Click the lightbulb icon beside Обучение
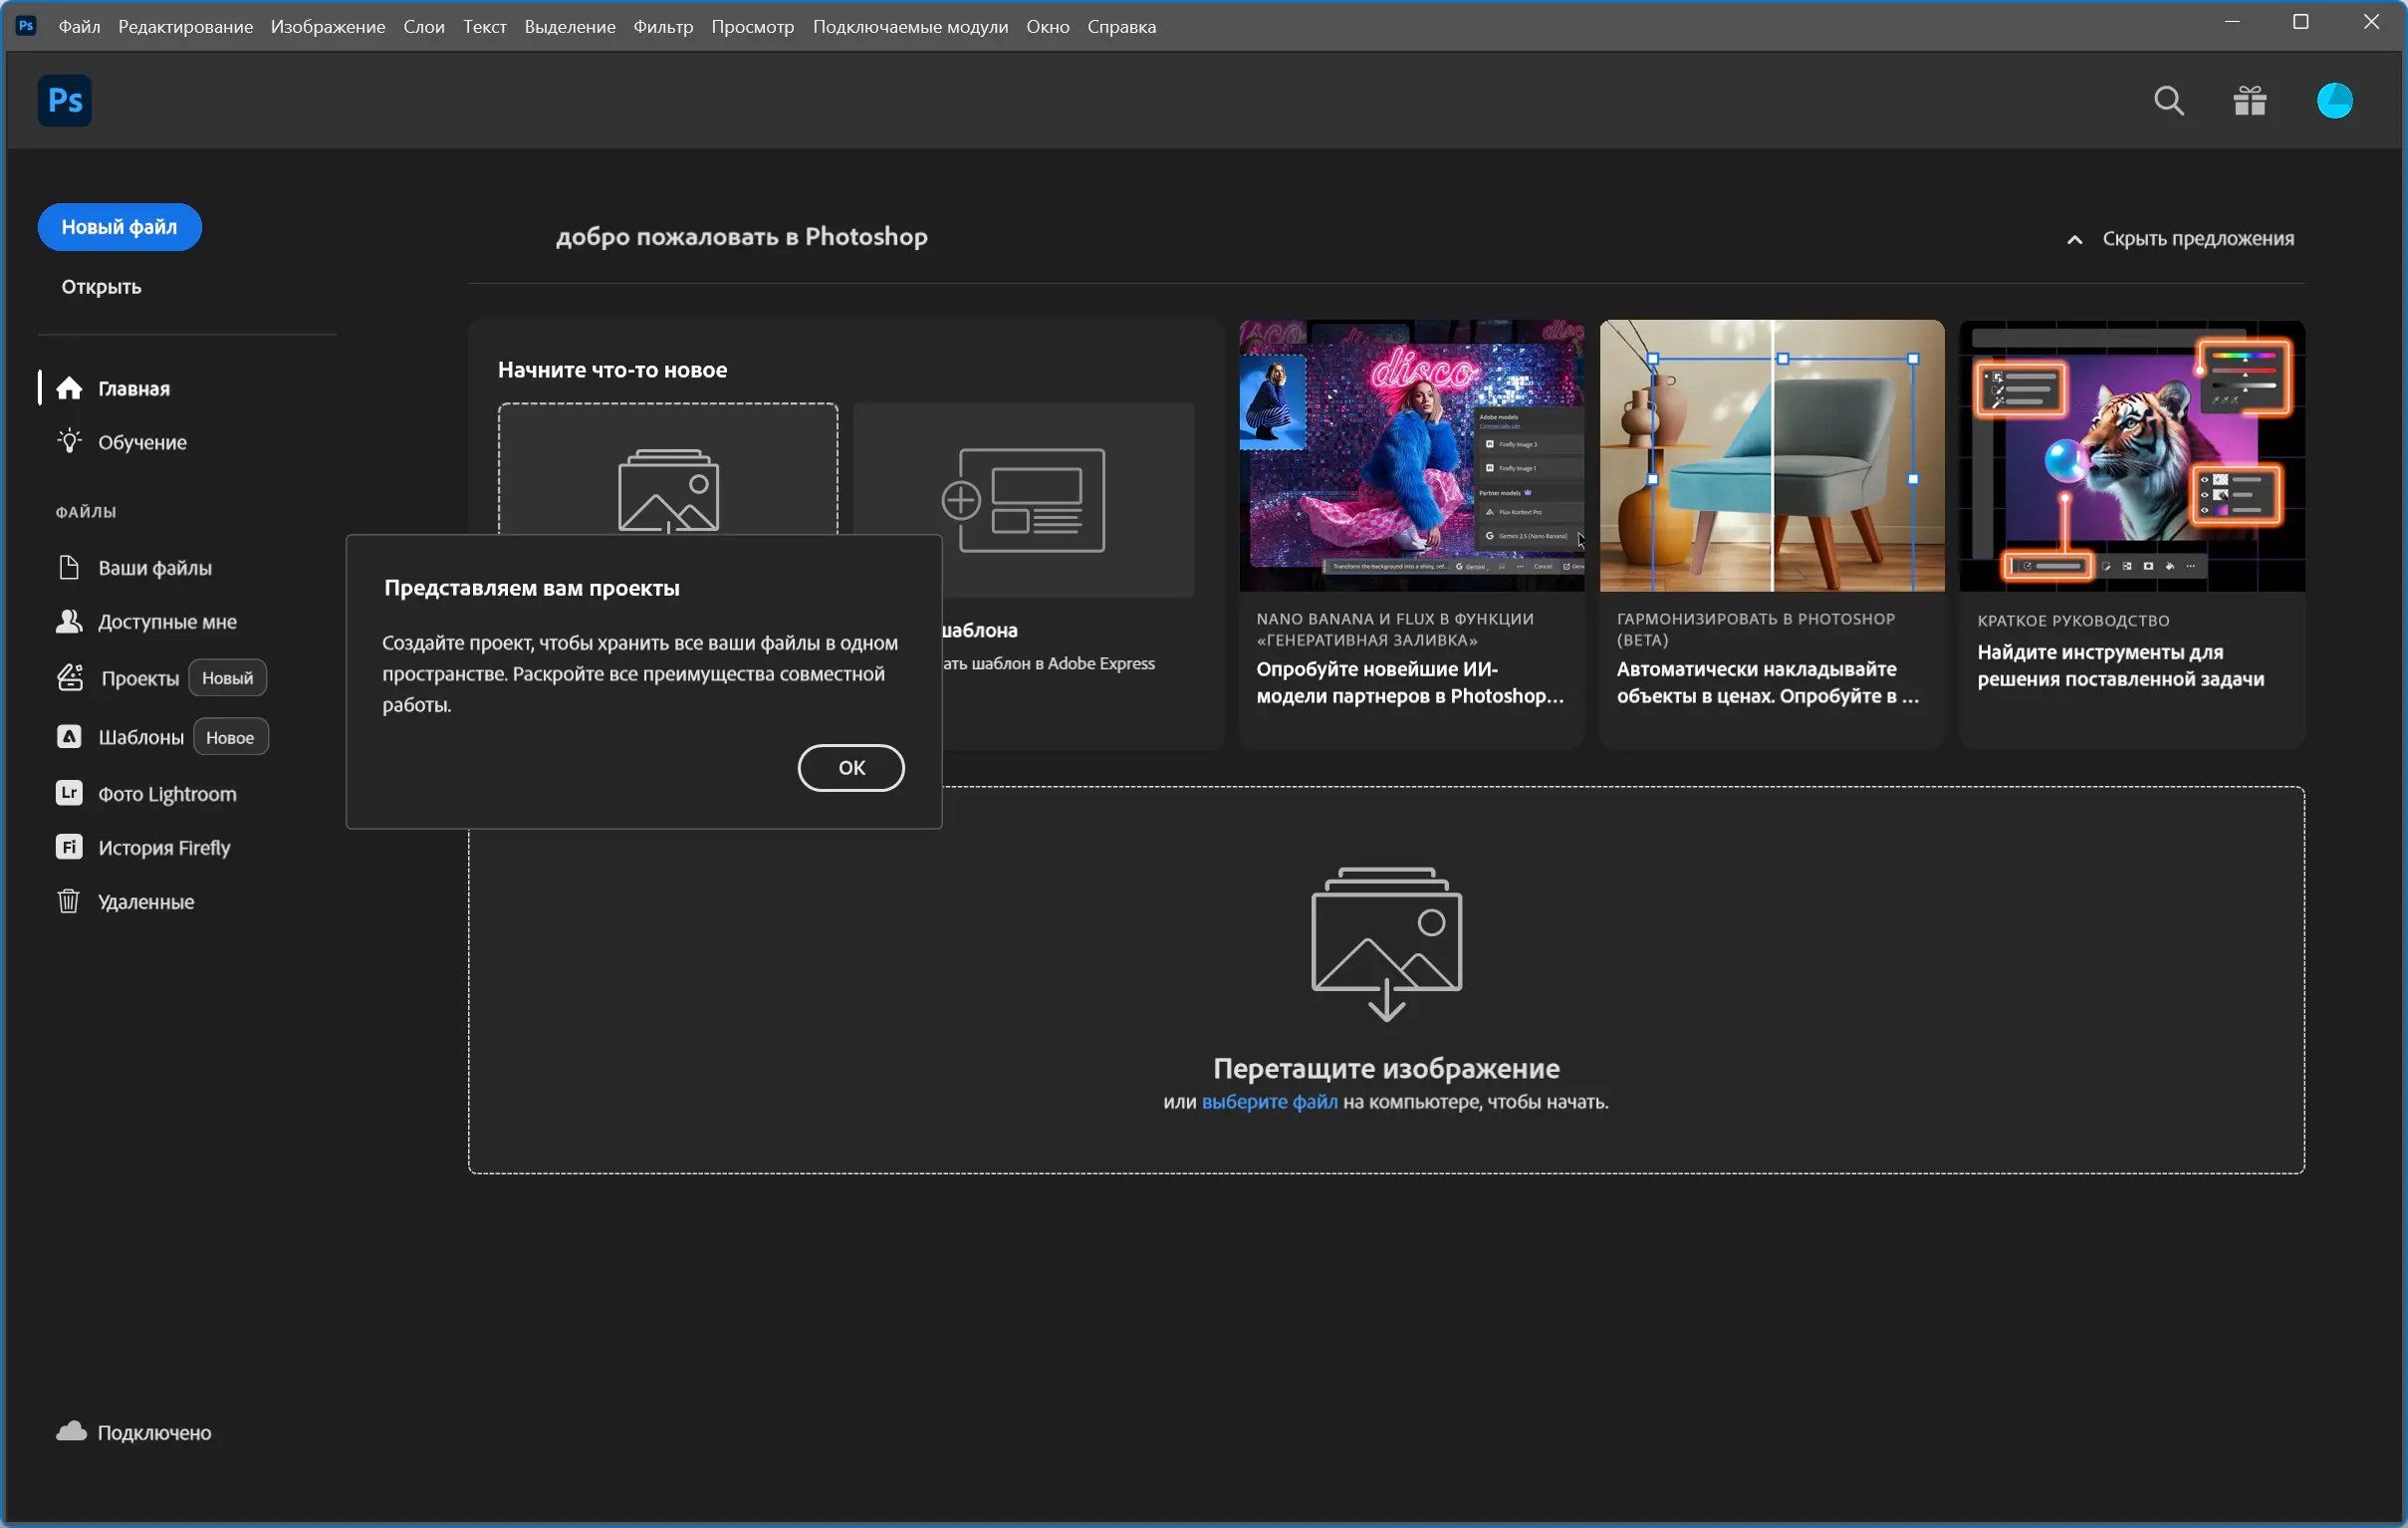The width and height of the screenshot is (2408, 1528). tap(69, 441)
